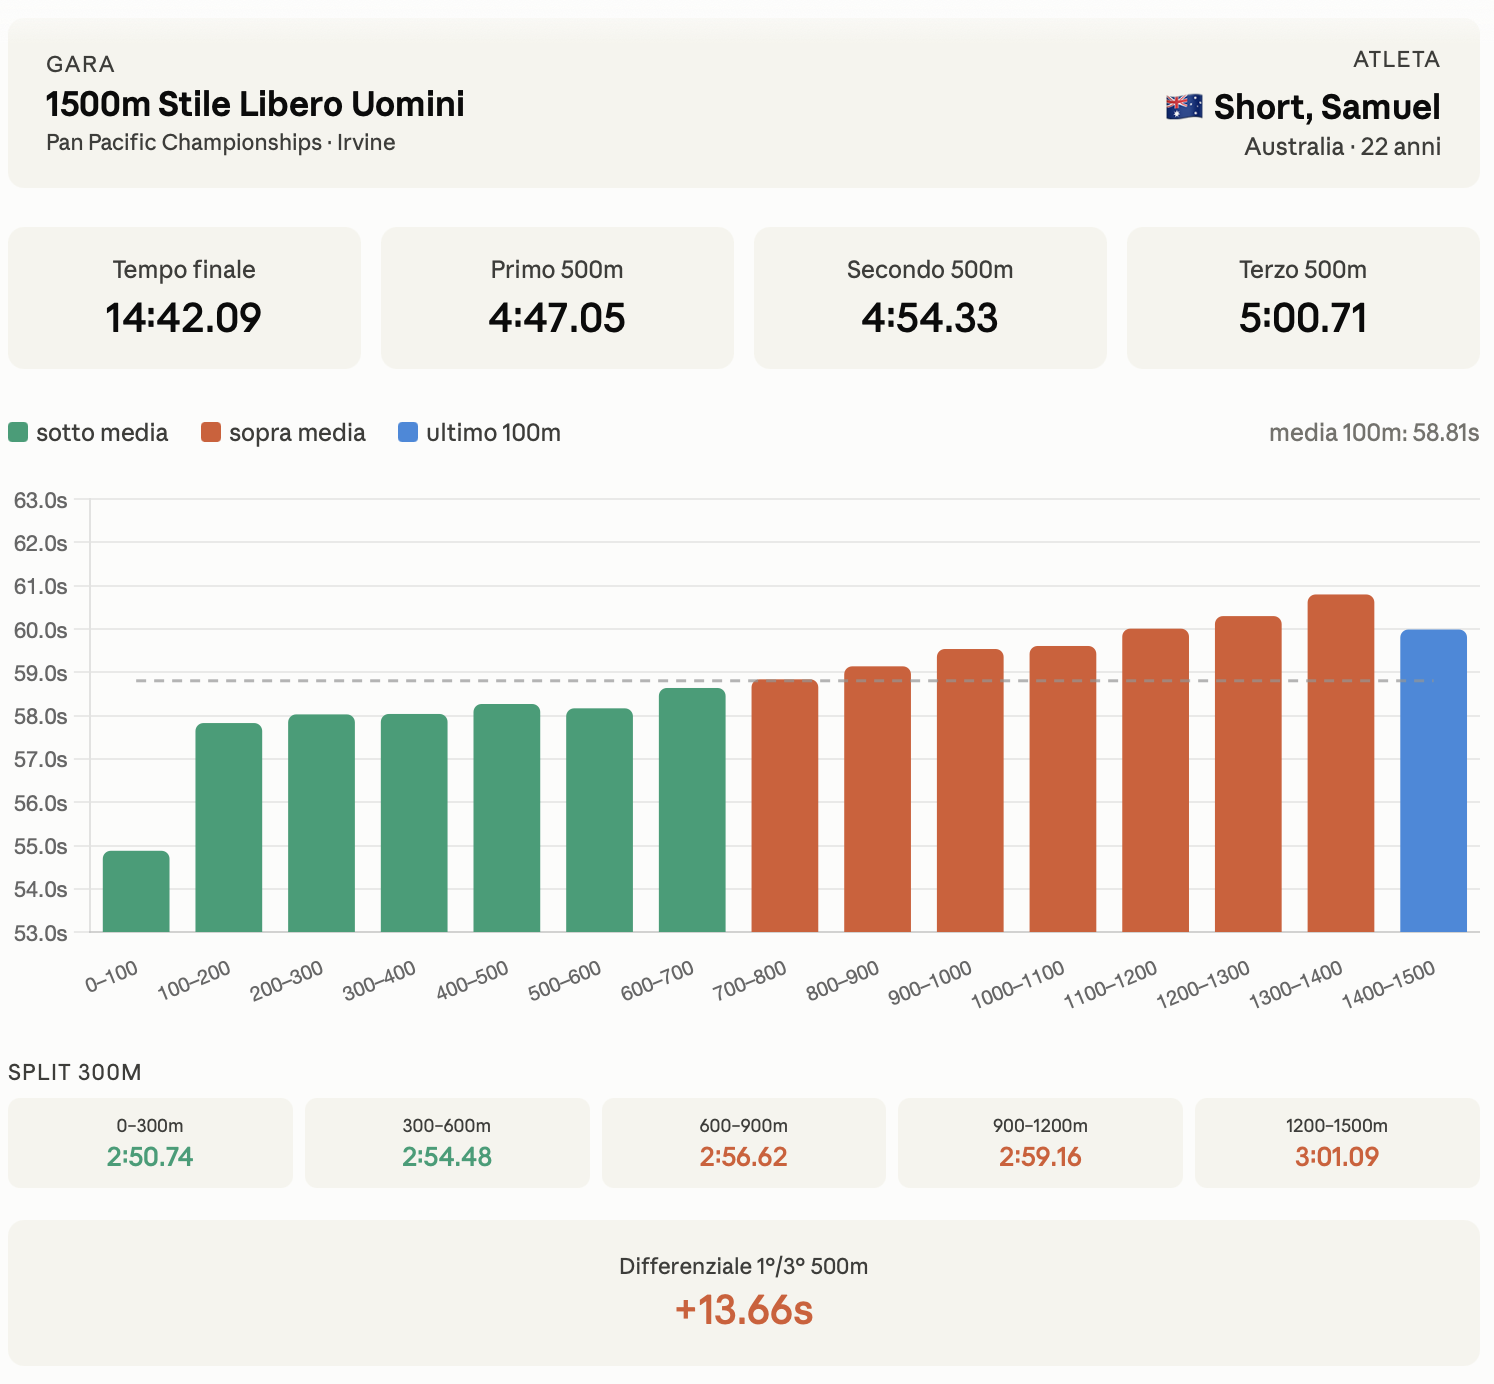Click the 0–300m split card

pos(150,1143)
